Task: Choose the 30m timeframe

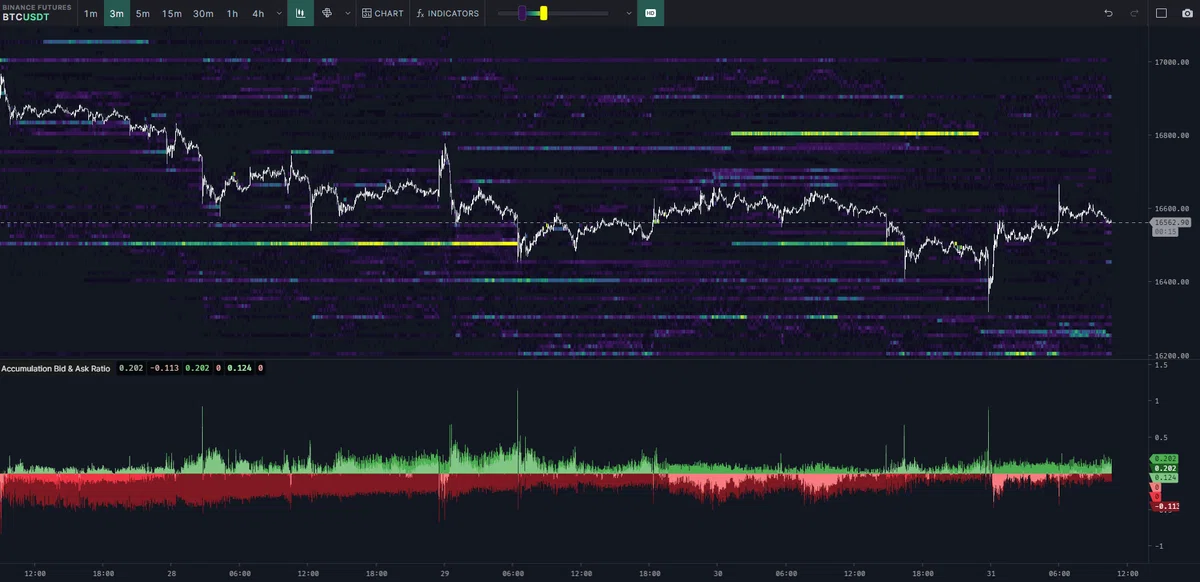Action: [x=203, y=13]
